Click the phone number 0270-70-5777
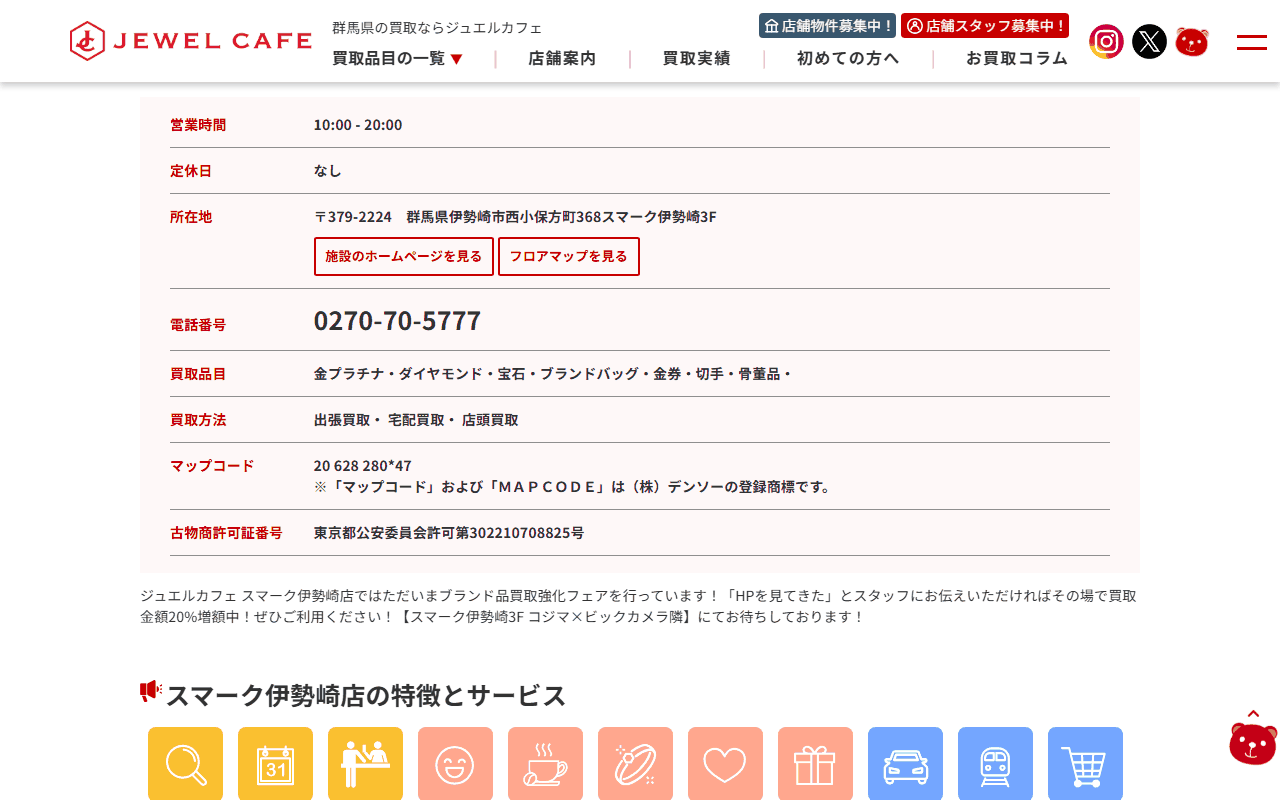 397,321
